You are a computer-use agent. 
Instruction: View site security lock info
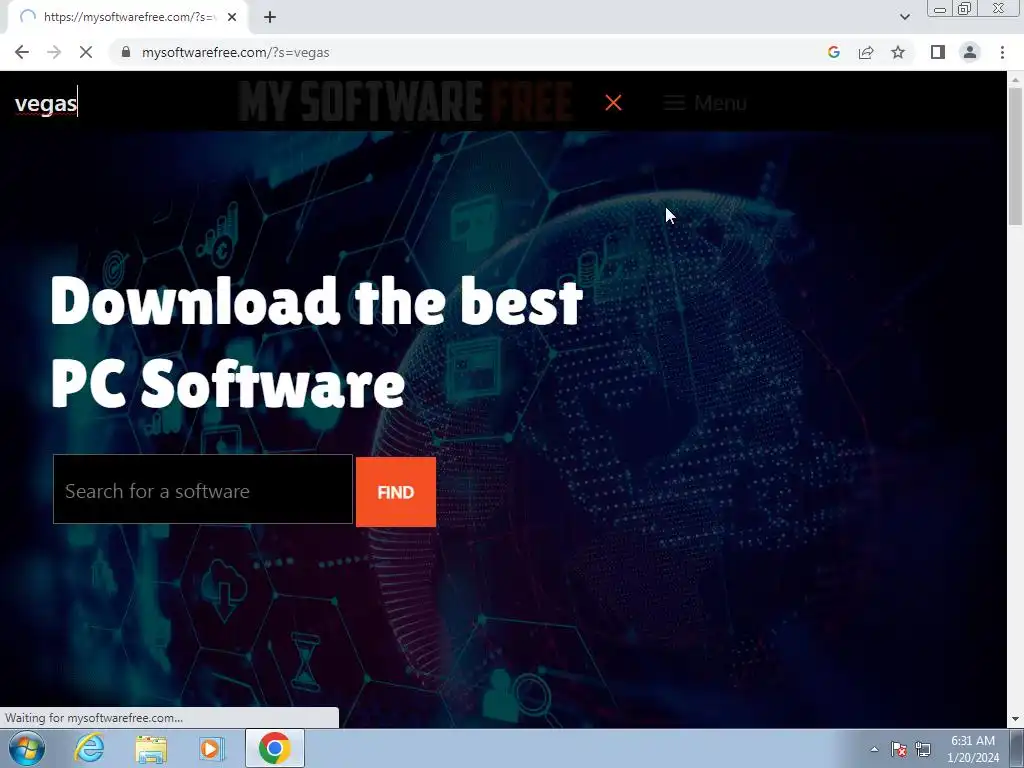[126, 52]
